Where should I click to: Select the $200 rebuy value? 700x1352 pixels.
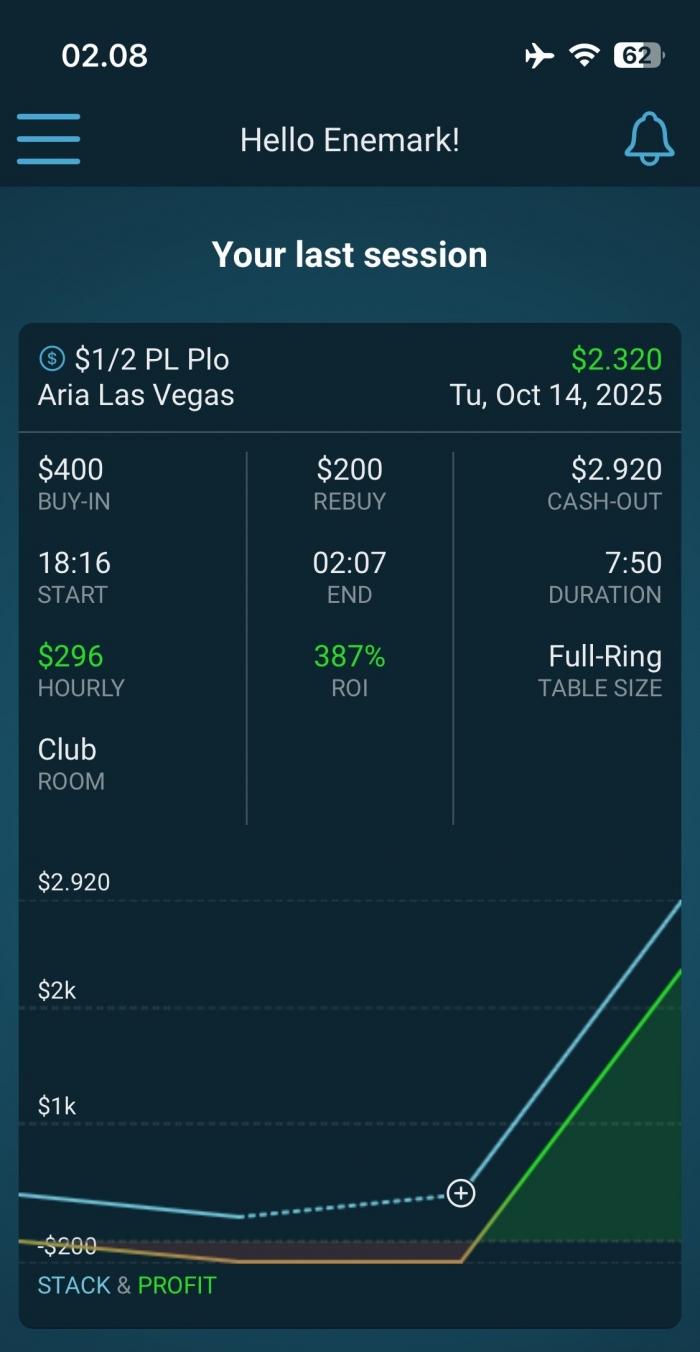[350, 469]
